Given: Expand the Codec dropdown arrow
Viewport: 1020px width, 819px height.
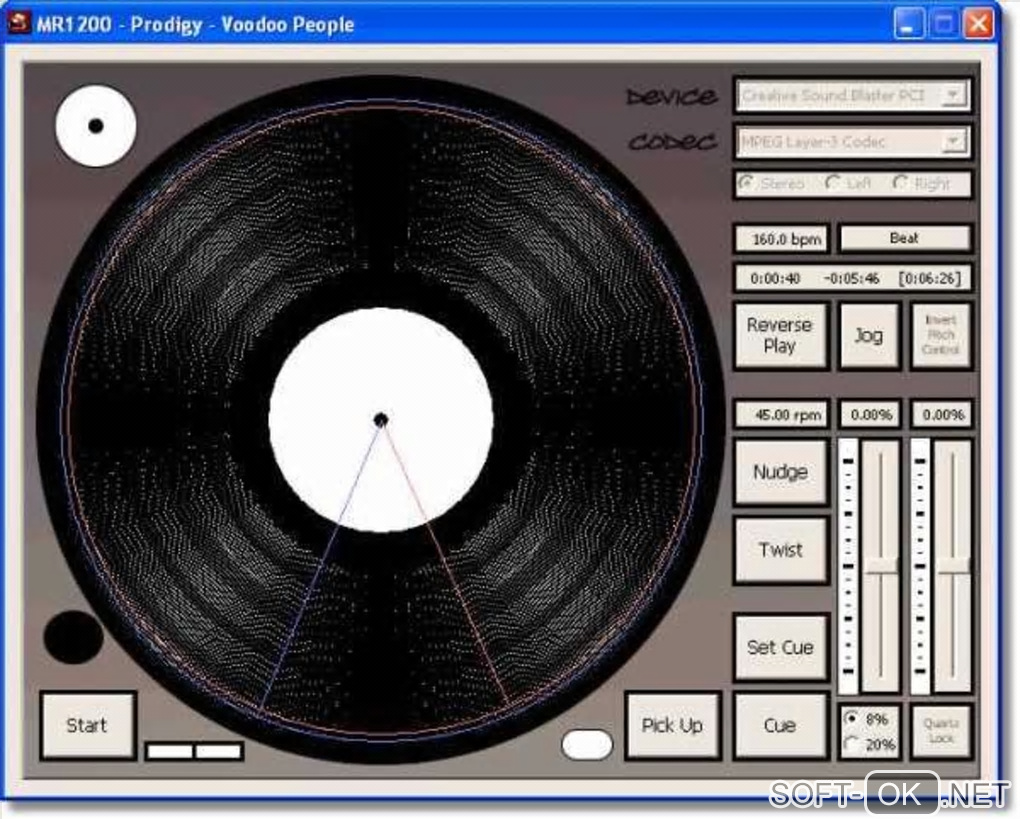Looking at the screenshot, I should tap(953, 141).
